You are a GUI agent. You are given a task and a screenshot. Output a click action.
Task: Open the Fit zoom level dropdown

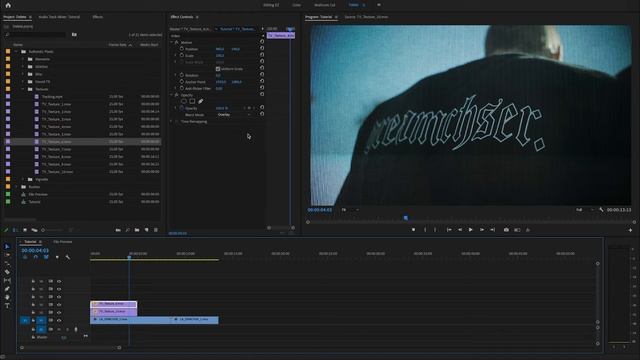[x=350, y=210]
